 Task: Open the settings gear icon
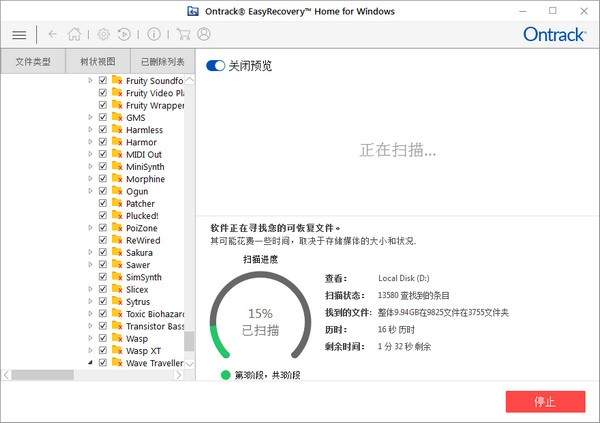tap(103, 34)
